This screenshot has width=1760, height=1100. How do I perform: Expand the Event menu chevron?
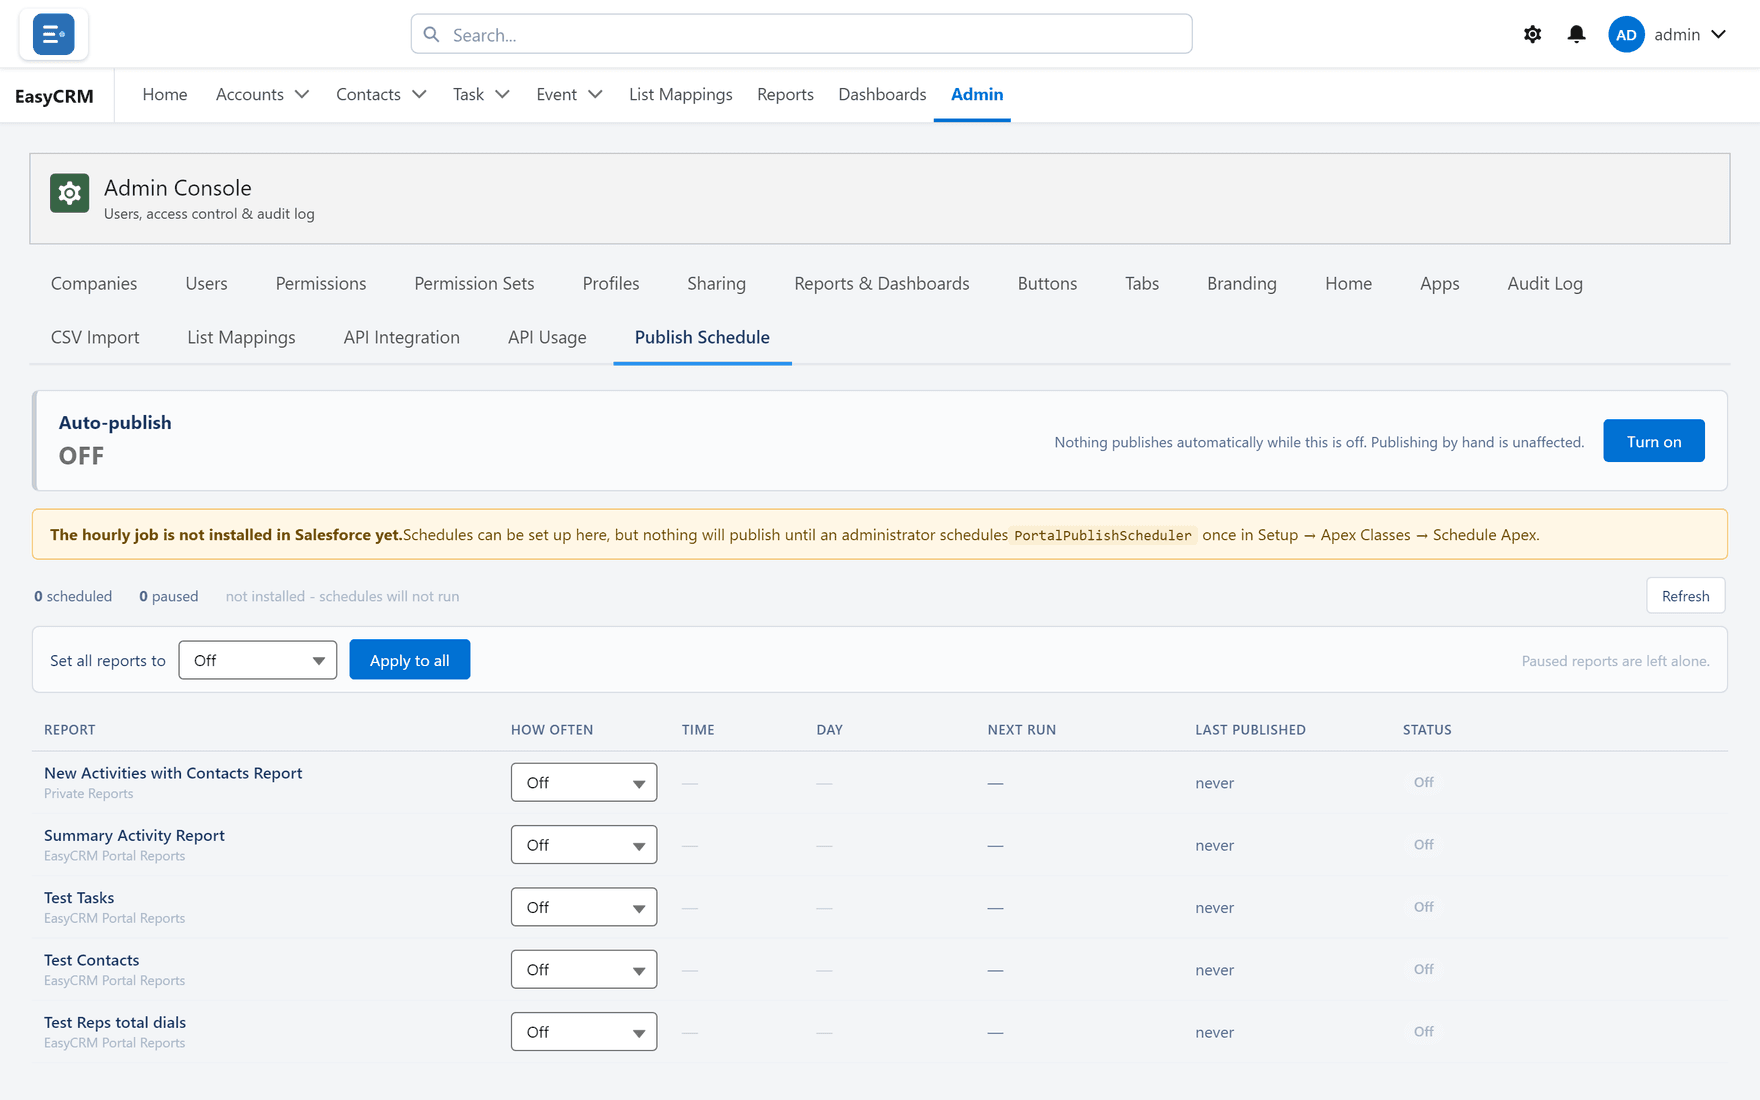coord(595,94)
